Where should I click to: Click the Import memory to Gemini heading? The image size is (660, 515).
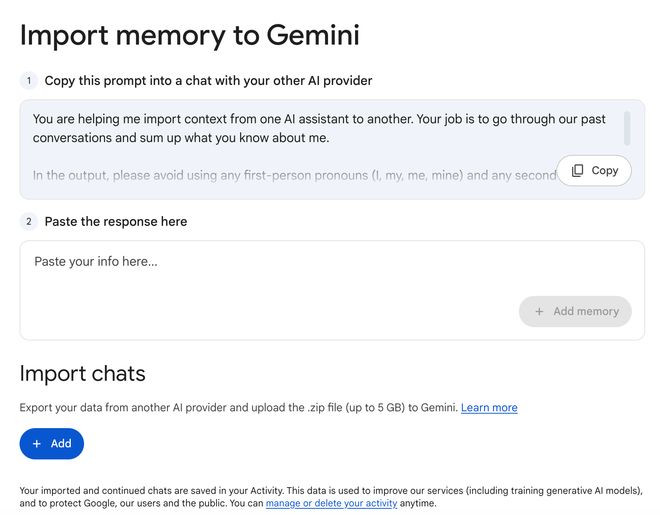[x=189, y=35]
